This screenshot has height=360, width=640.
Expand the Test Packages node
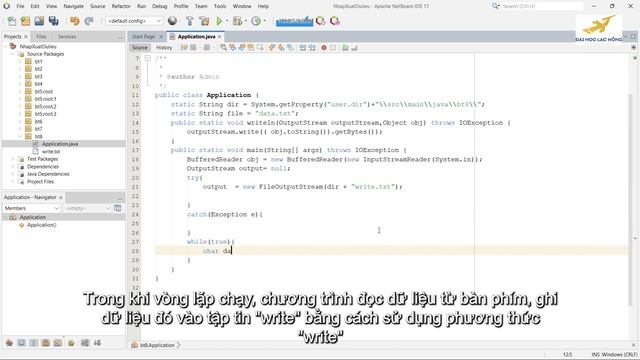point(13,159)
